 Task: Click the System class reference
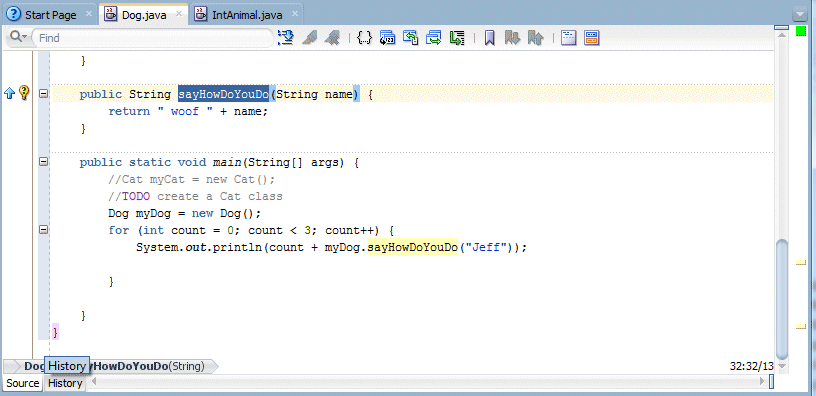coord(157,247)
